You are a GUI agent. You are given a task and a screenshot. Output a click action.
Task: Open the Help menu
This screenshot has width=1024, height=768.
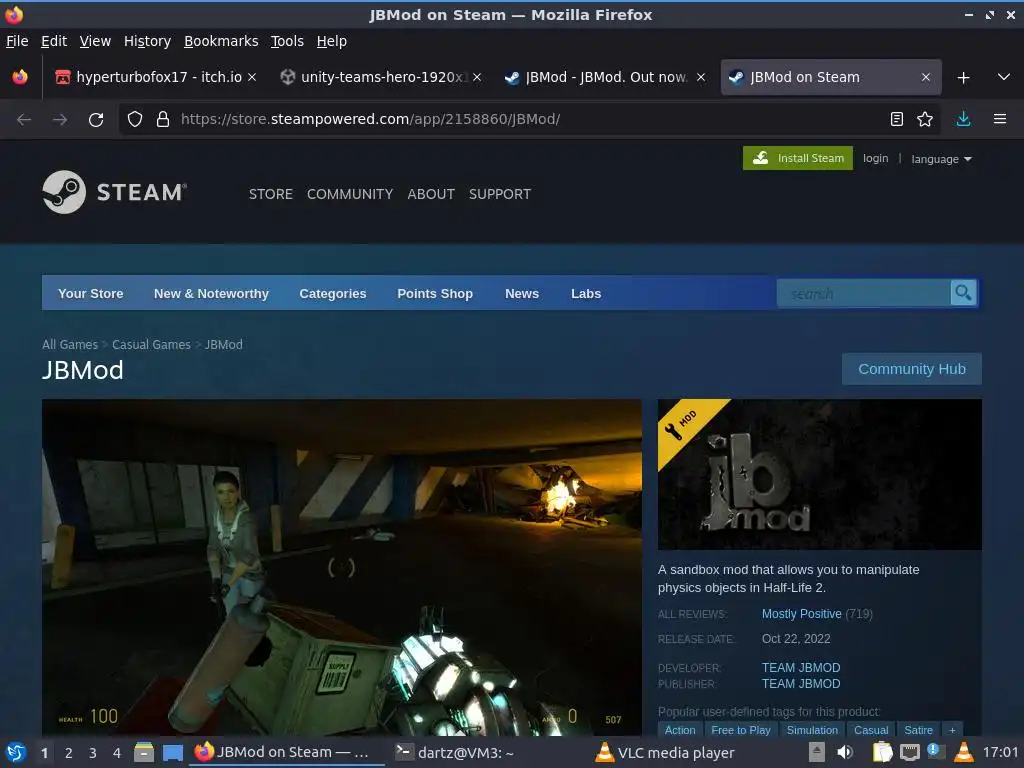332,41
